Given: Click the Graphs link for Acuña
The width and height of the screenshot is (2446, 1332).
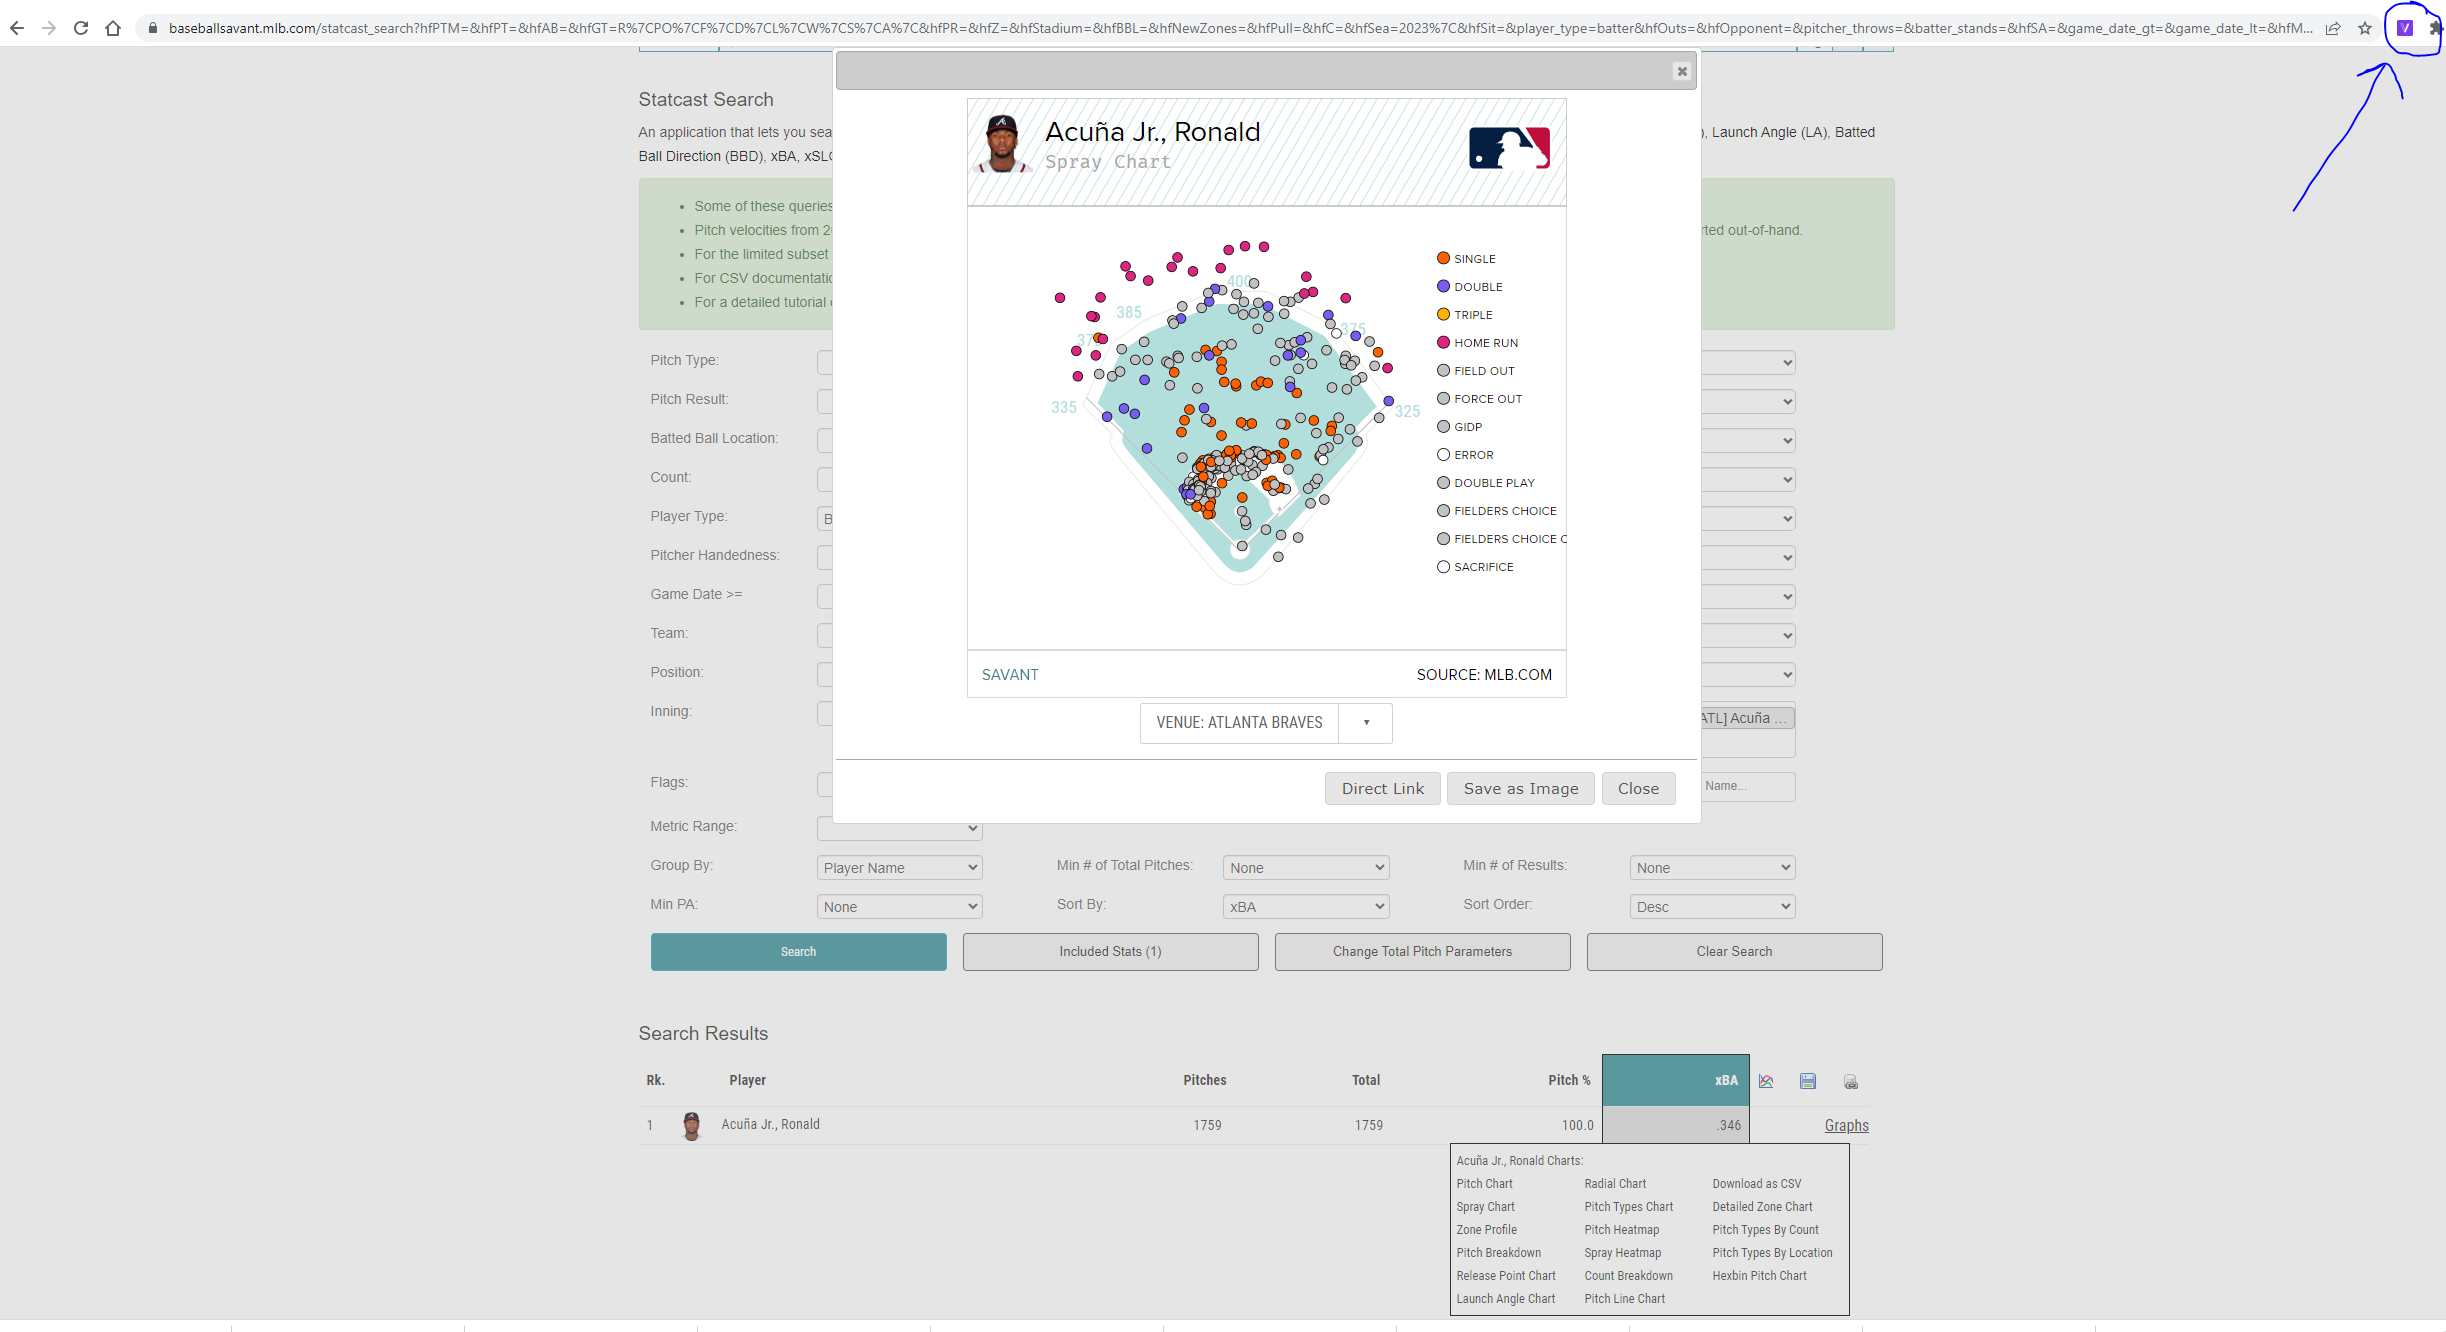Looking at the screenshot, I should (1846, 1126).
